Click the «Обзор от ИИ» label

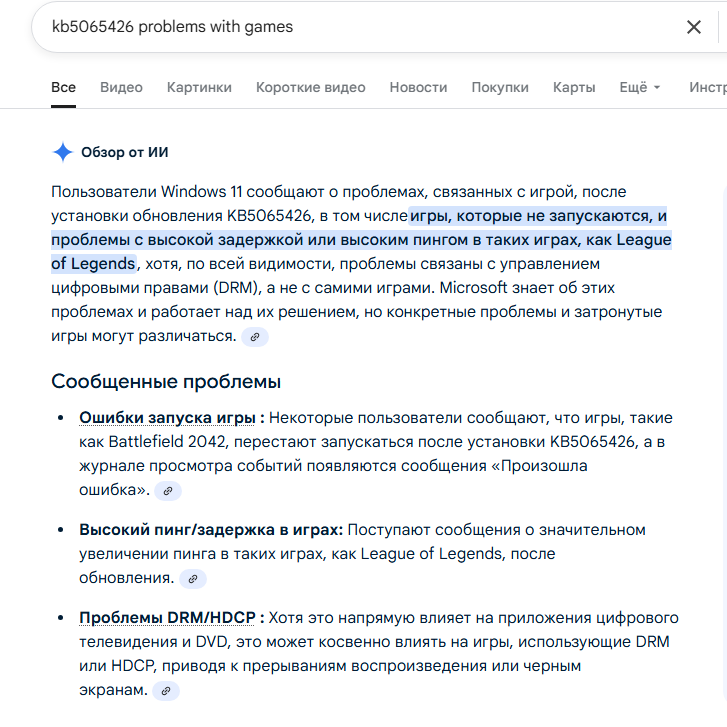click(125, 152)
